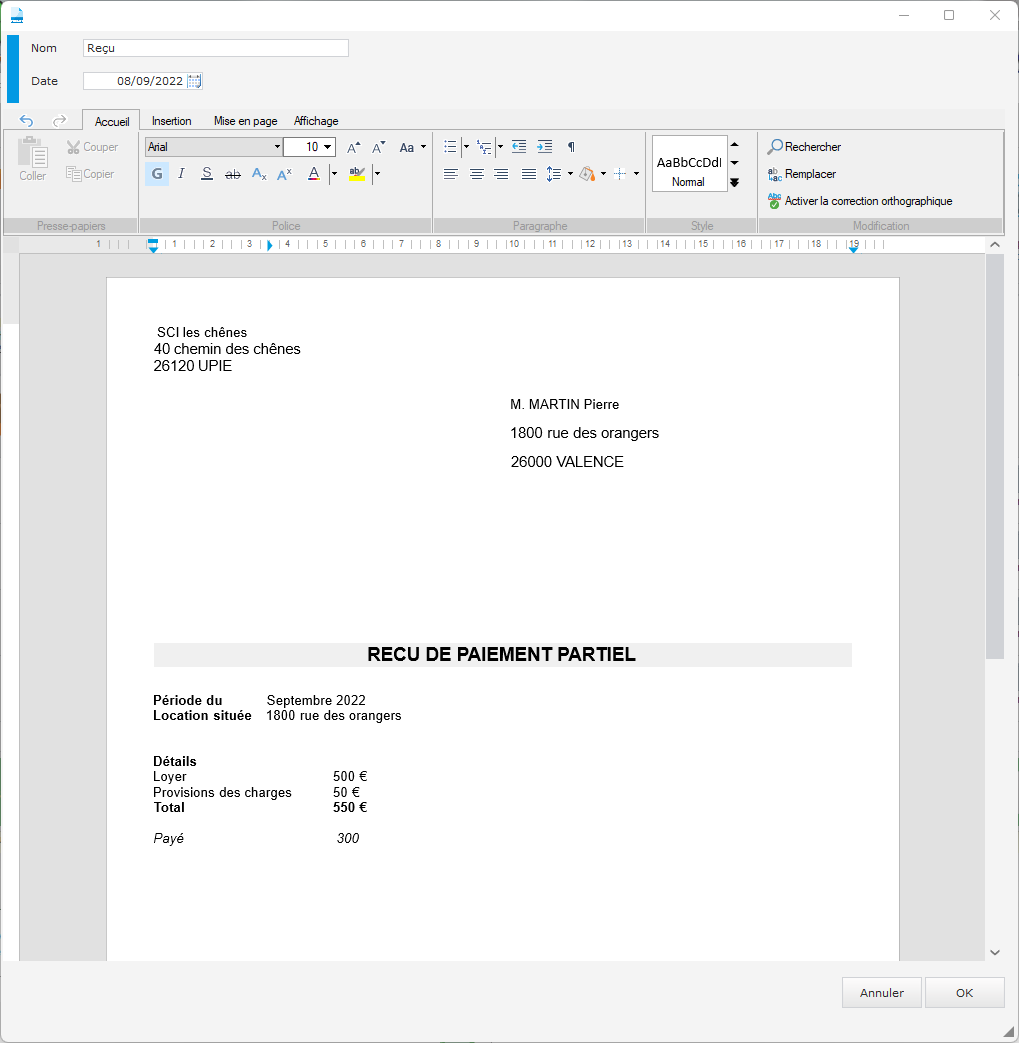Open the Mise en page tab
Screen dimensions: 1019x1043
pos(245,121)
